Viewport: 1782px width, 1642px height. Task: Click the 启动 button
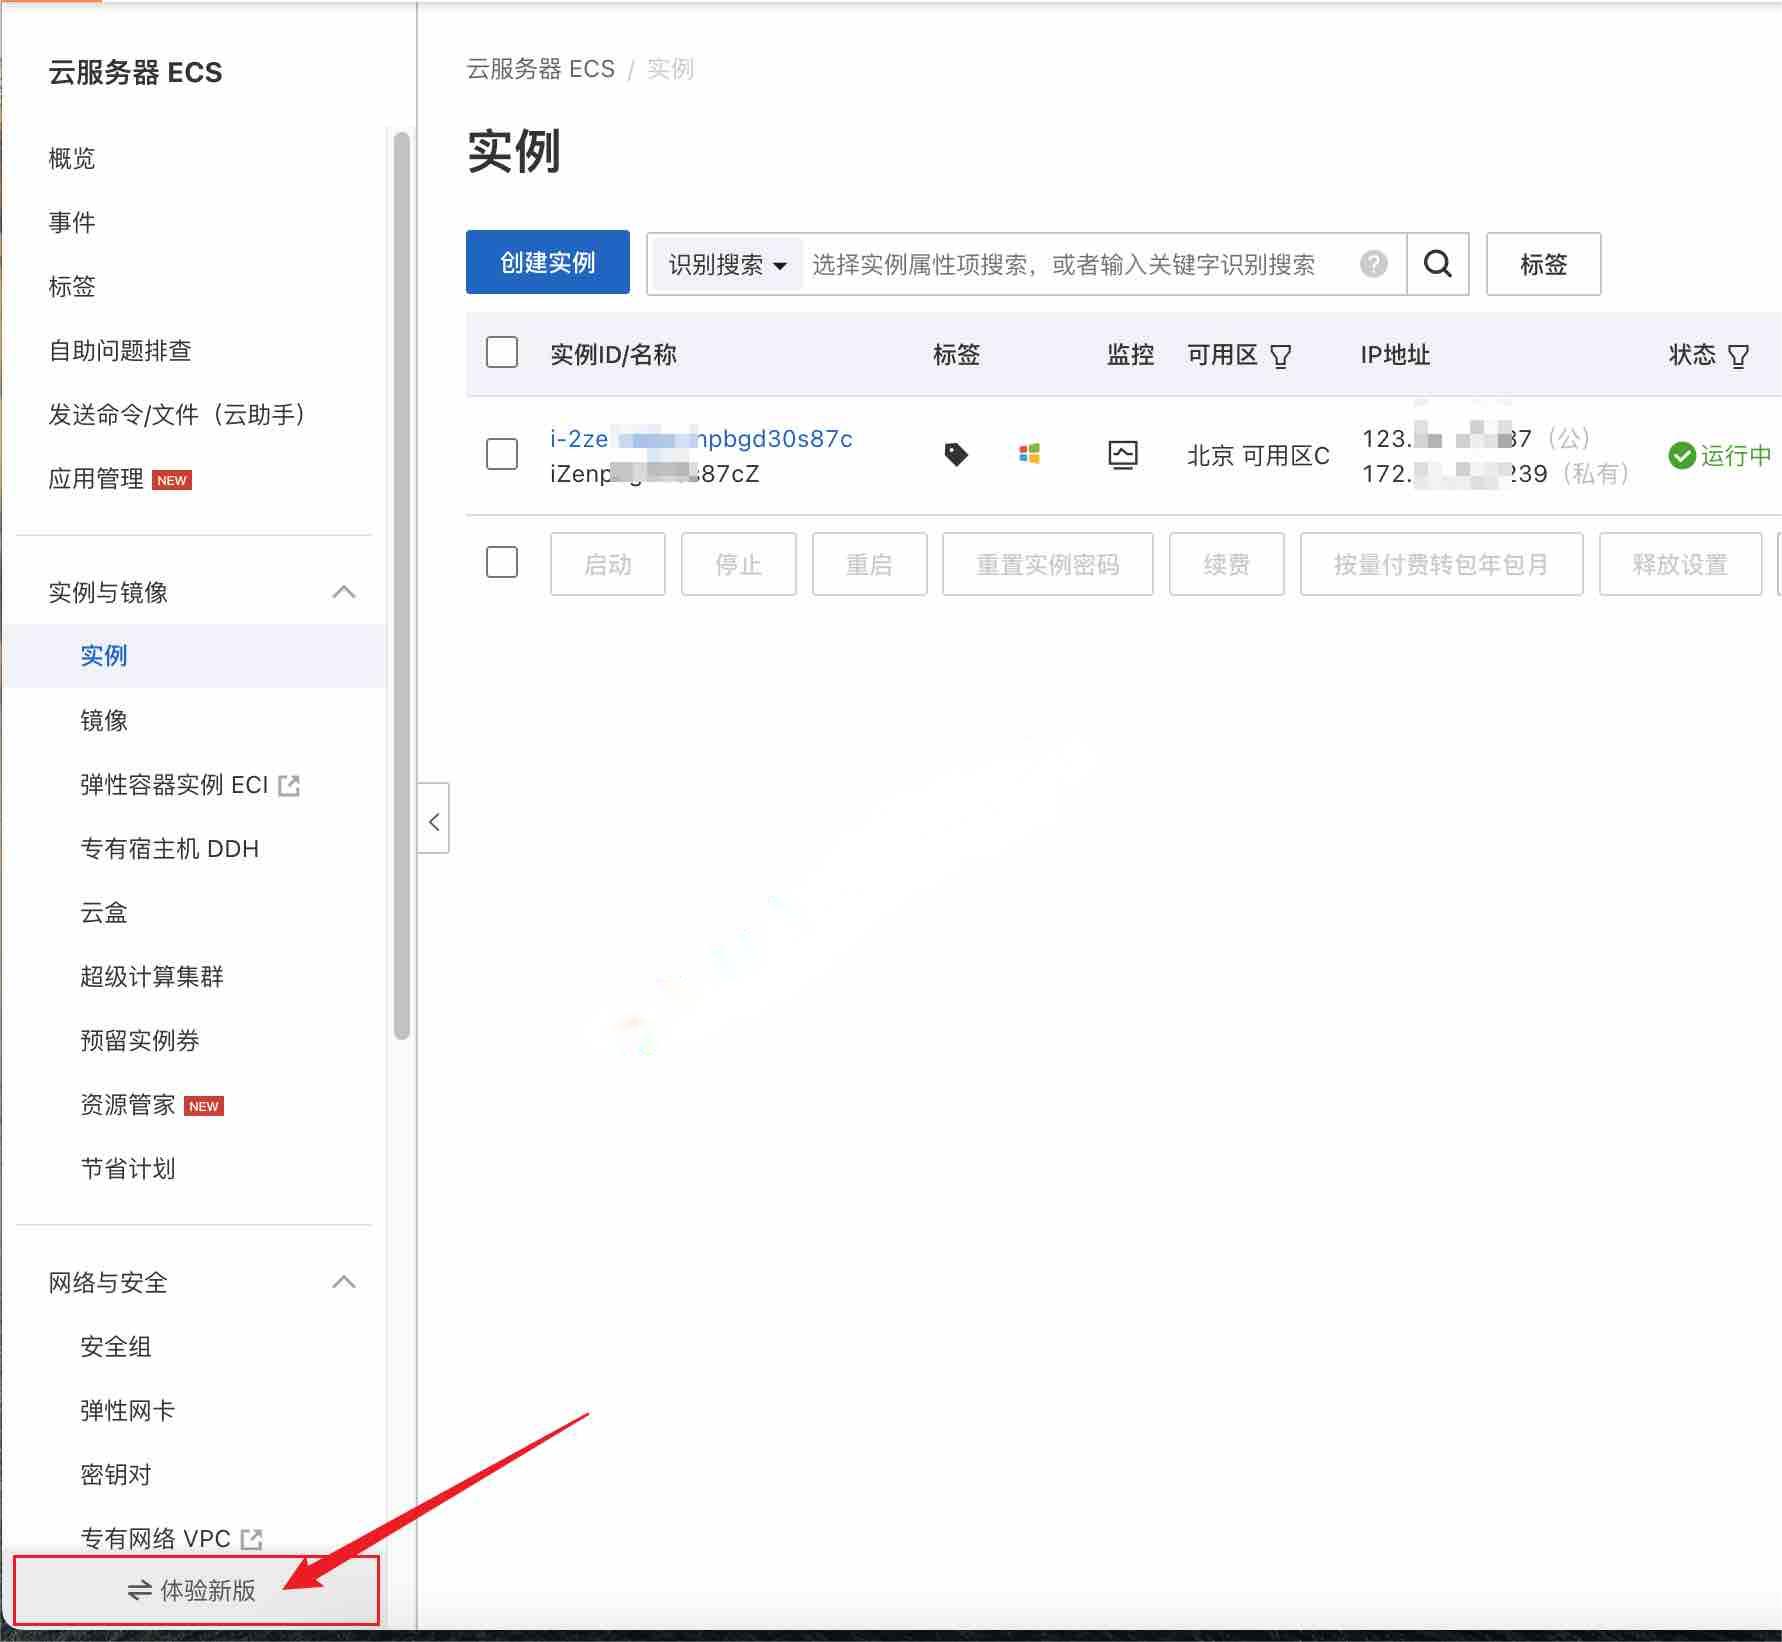click(607, 564)
